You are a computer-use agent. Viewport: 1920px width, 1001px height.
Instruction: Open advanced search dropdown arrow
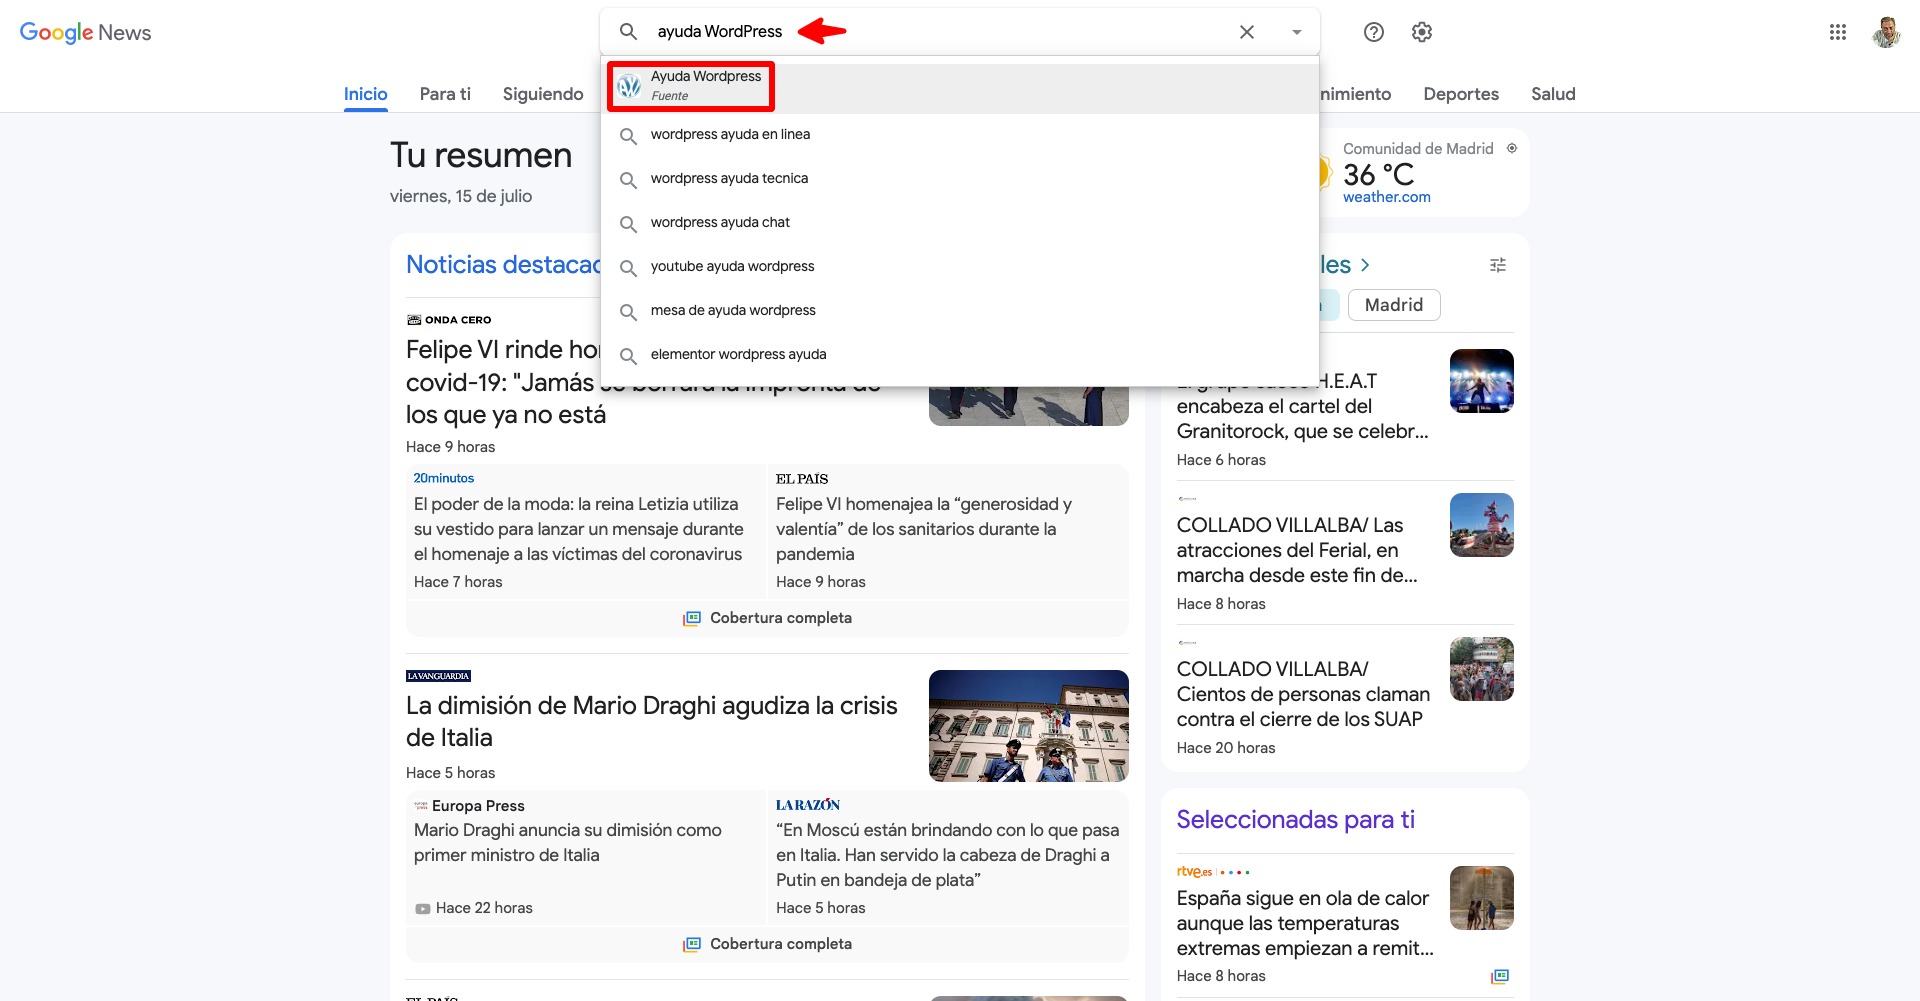(x=1296, y=32)
